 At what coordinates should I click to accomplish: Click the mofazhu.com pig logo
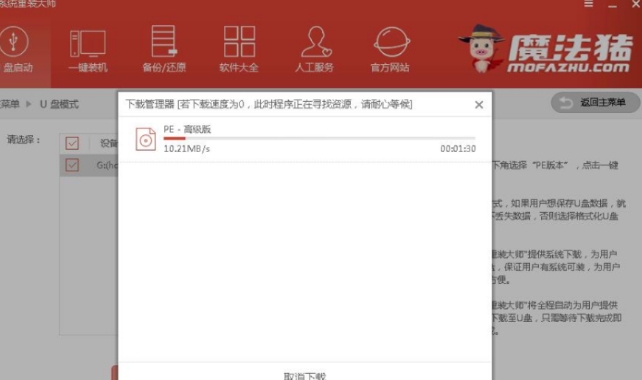(x=545, y=49)
